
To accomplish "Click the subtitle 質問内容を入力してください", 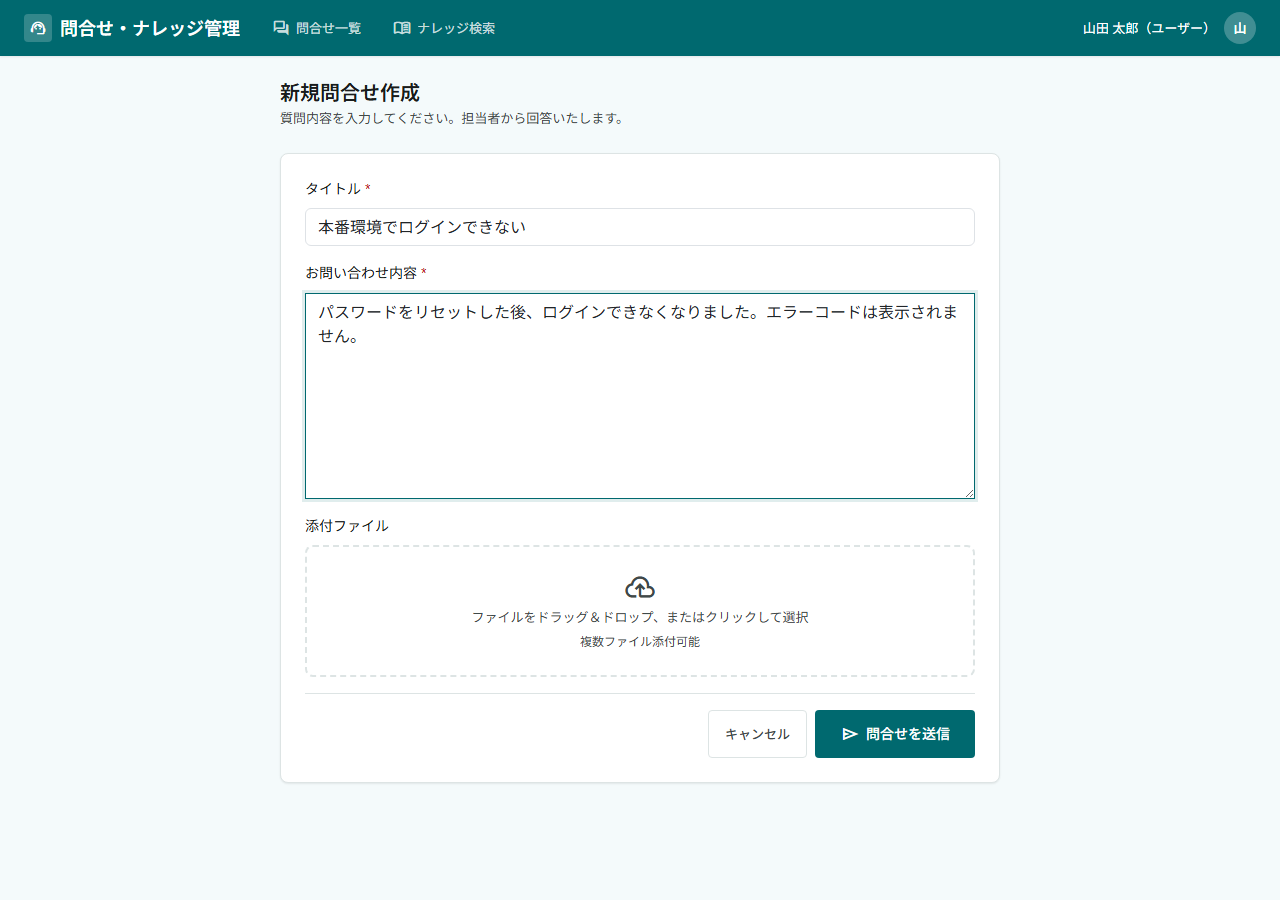I will (452, 118).
